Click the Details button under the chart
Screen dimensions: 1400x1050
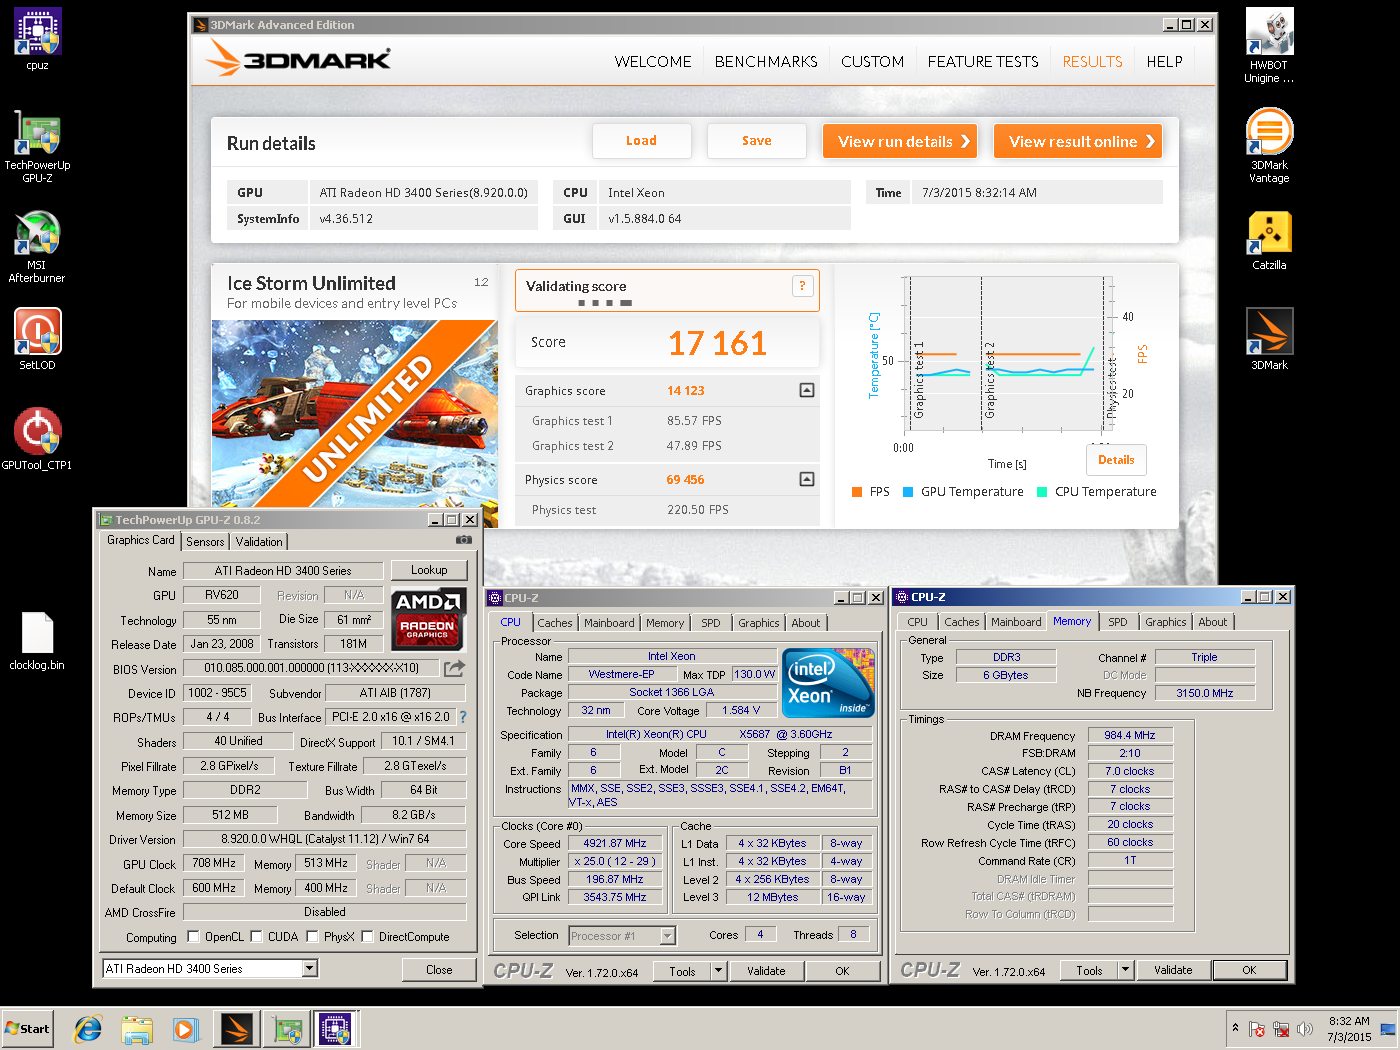(x=1116, y=460)
